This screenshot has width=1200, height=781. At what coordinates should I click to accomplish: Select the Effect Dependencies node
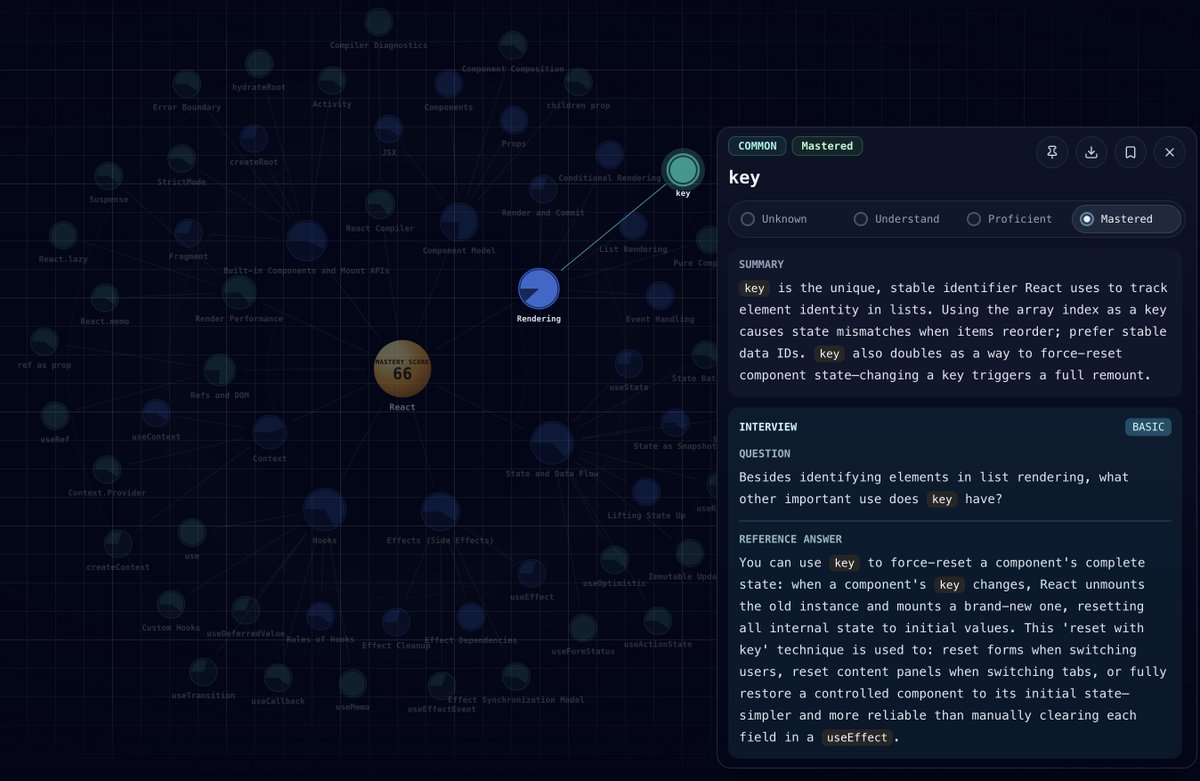coord(471,617)
